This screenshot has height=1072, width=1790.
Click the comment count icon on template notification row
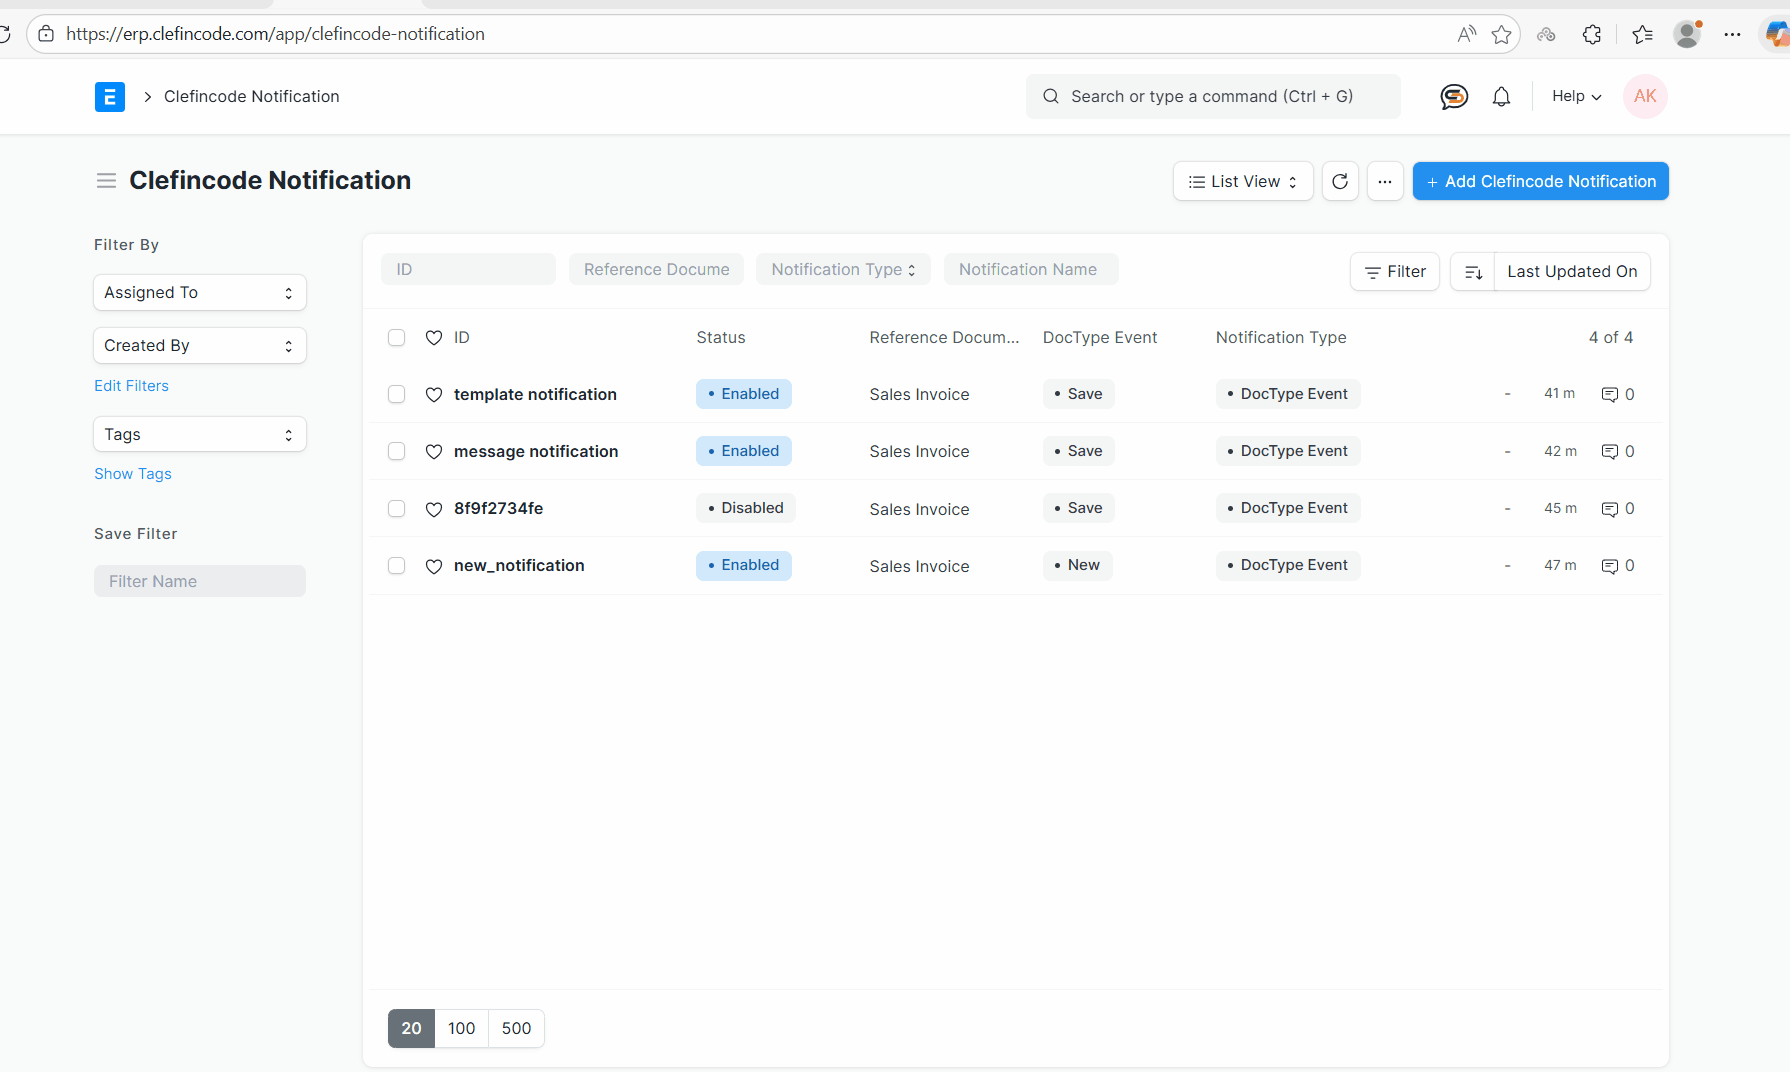tap(1611, 394)
